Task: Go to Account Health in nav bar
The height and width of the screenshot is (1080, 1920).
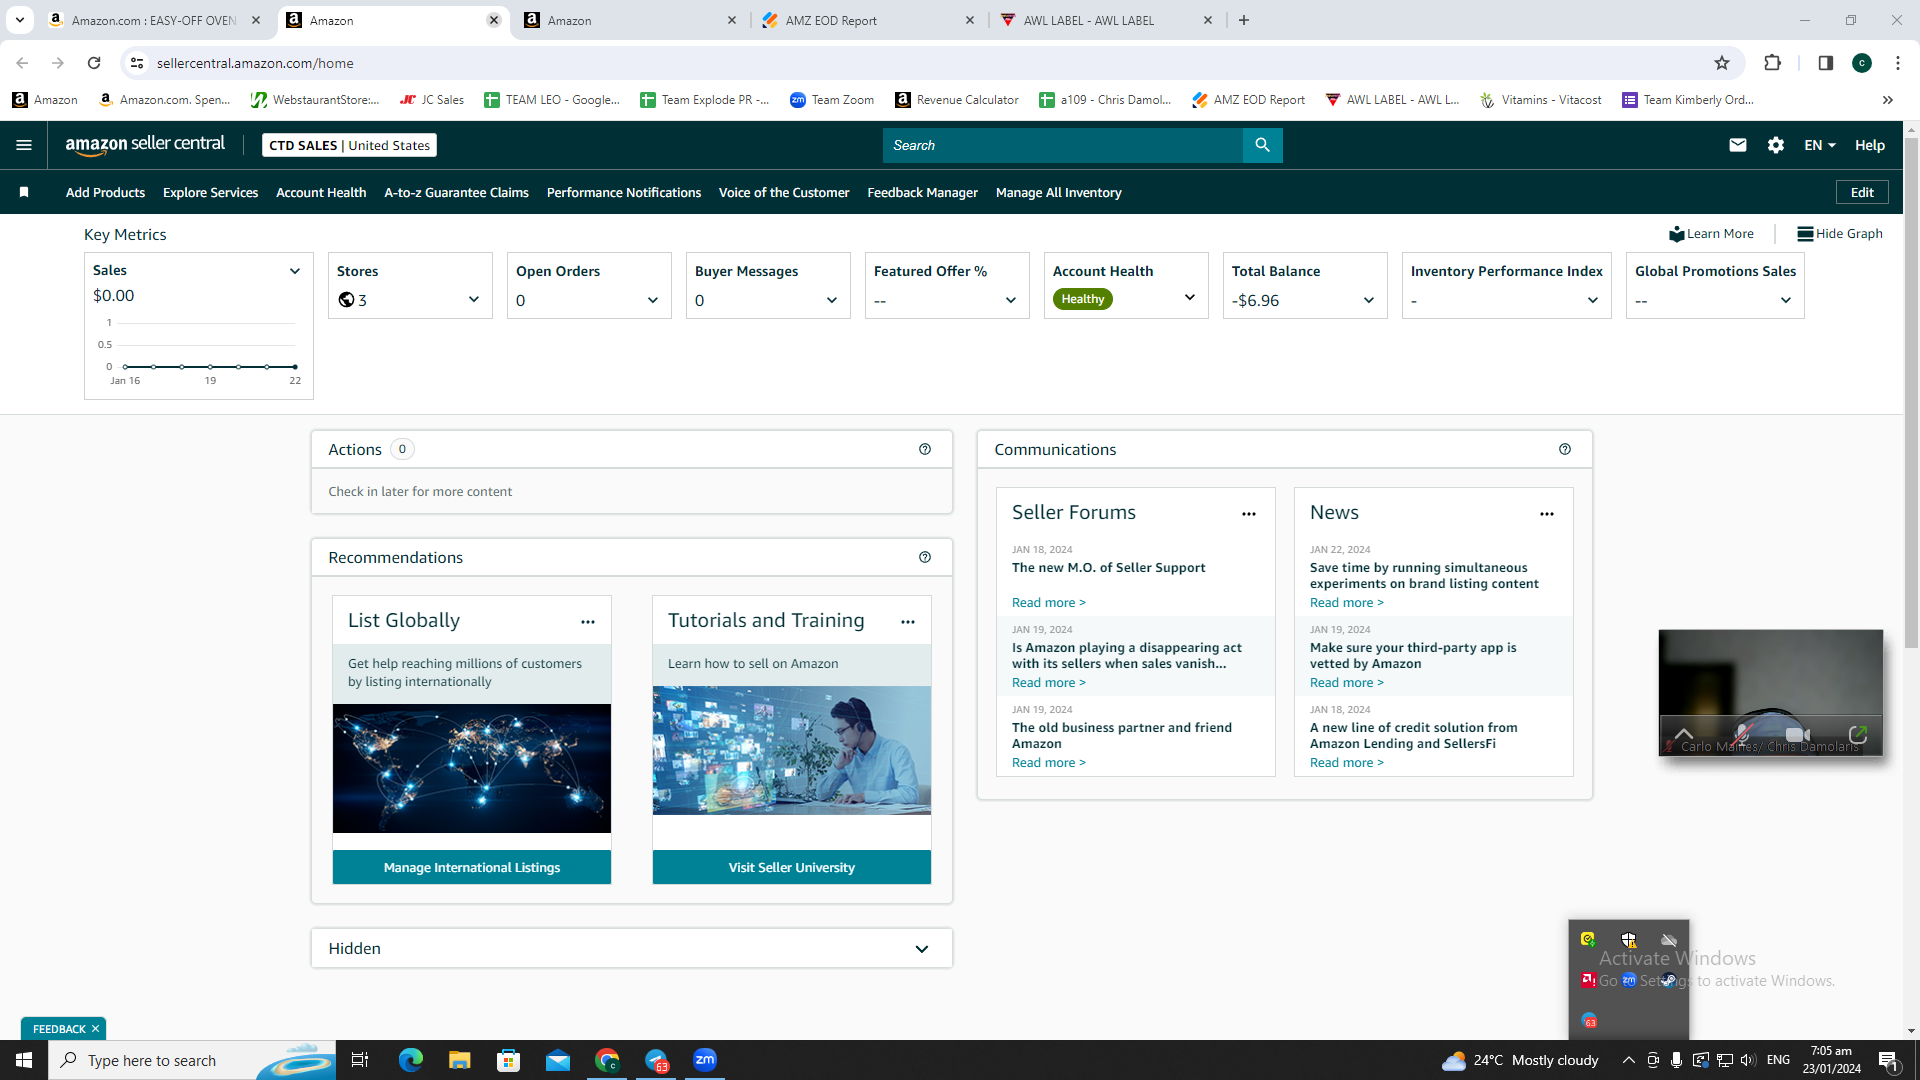Action: pos(321,192)
